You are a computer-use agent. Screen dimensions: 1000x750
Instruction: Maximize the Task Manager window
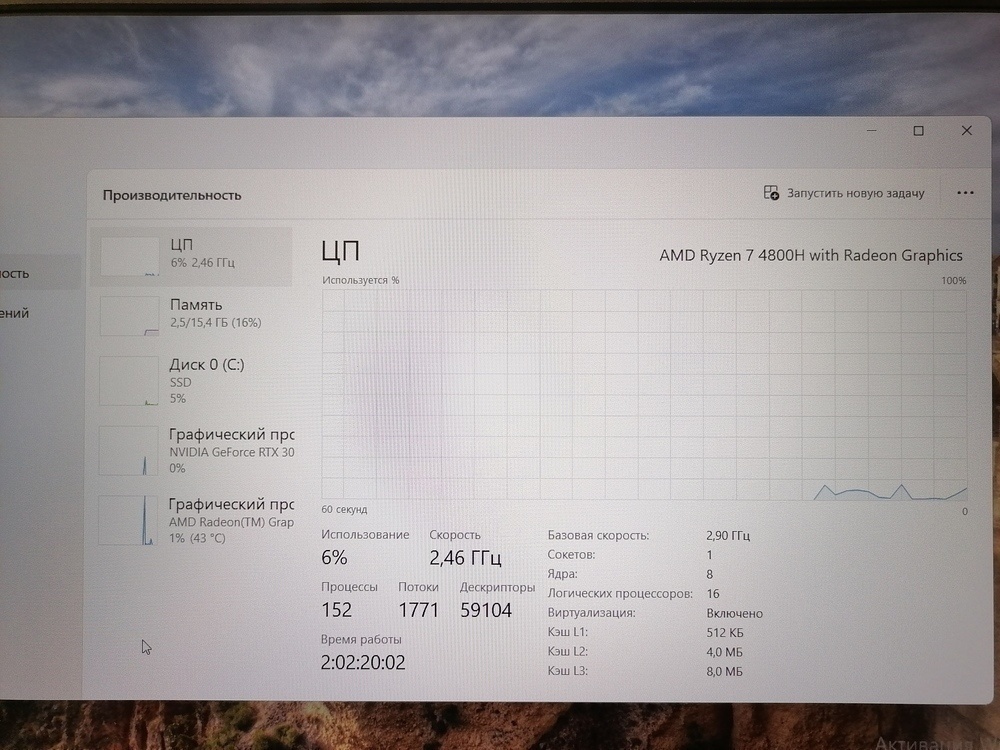coord(918,131)
